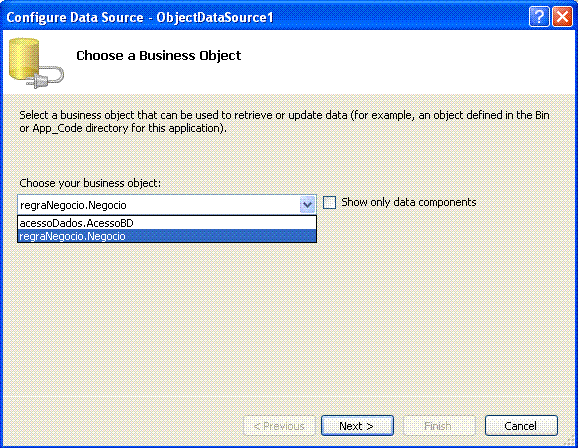Click the help question mark button
578x448 pixels.
coord(539,17)
